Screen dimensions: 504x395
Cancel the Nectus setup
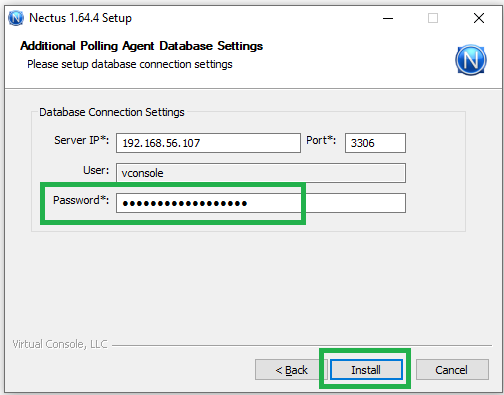tap(452, 369)
